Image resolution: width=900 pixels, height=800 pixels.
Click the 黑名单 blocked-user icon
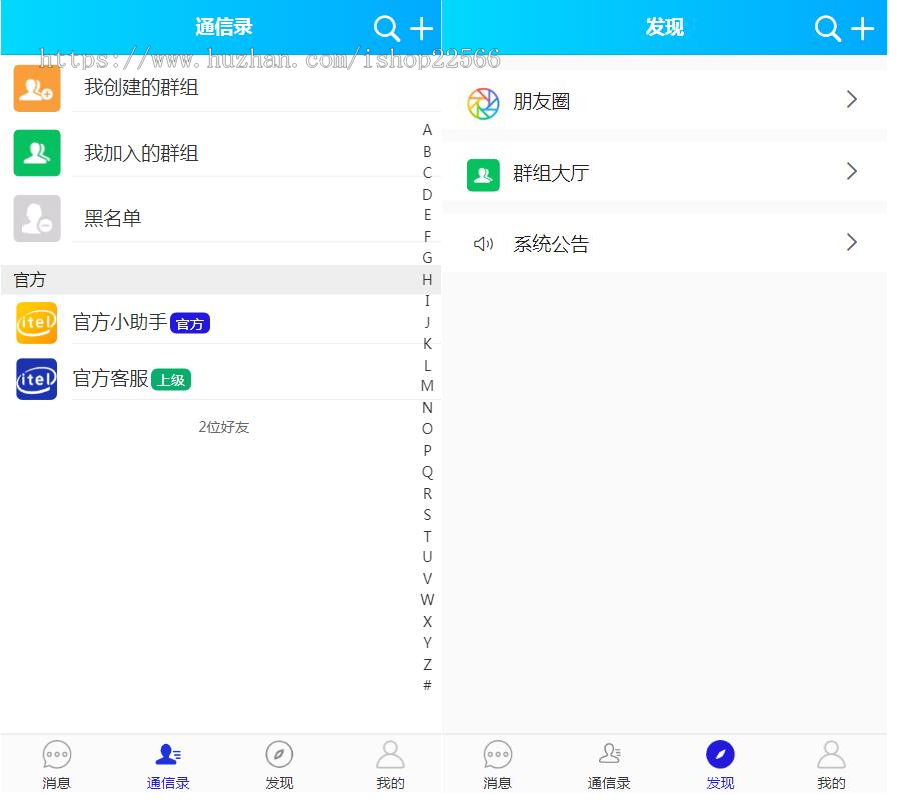[x=36, y=218]
